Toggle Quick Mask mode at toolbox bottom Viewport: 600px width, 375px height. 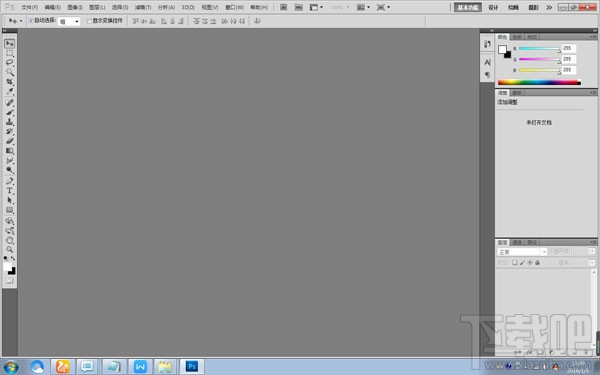tap(10, 281)
